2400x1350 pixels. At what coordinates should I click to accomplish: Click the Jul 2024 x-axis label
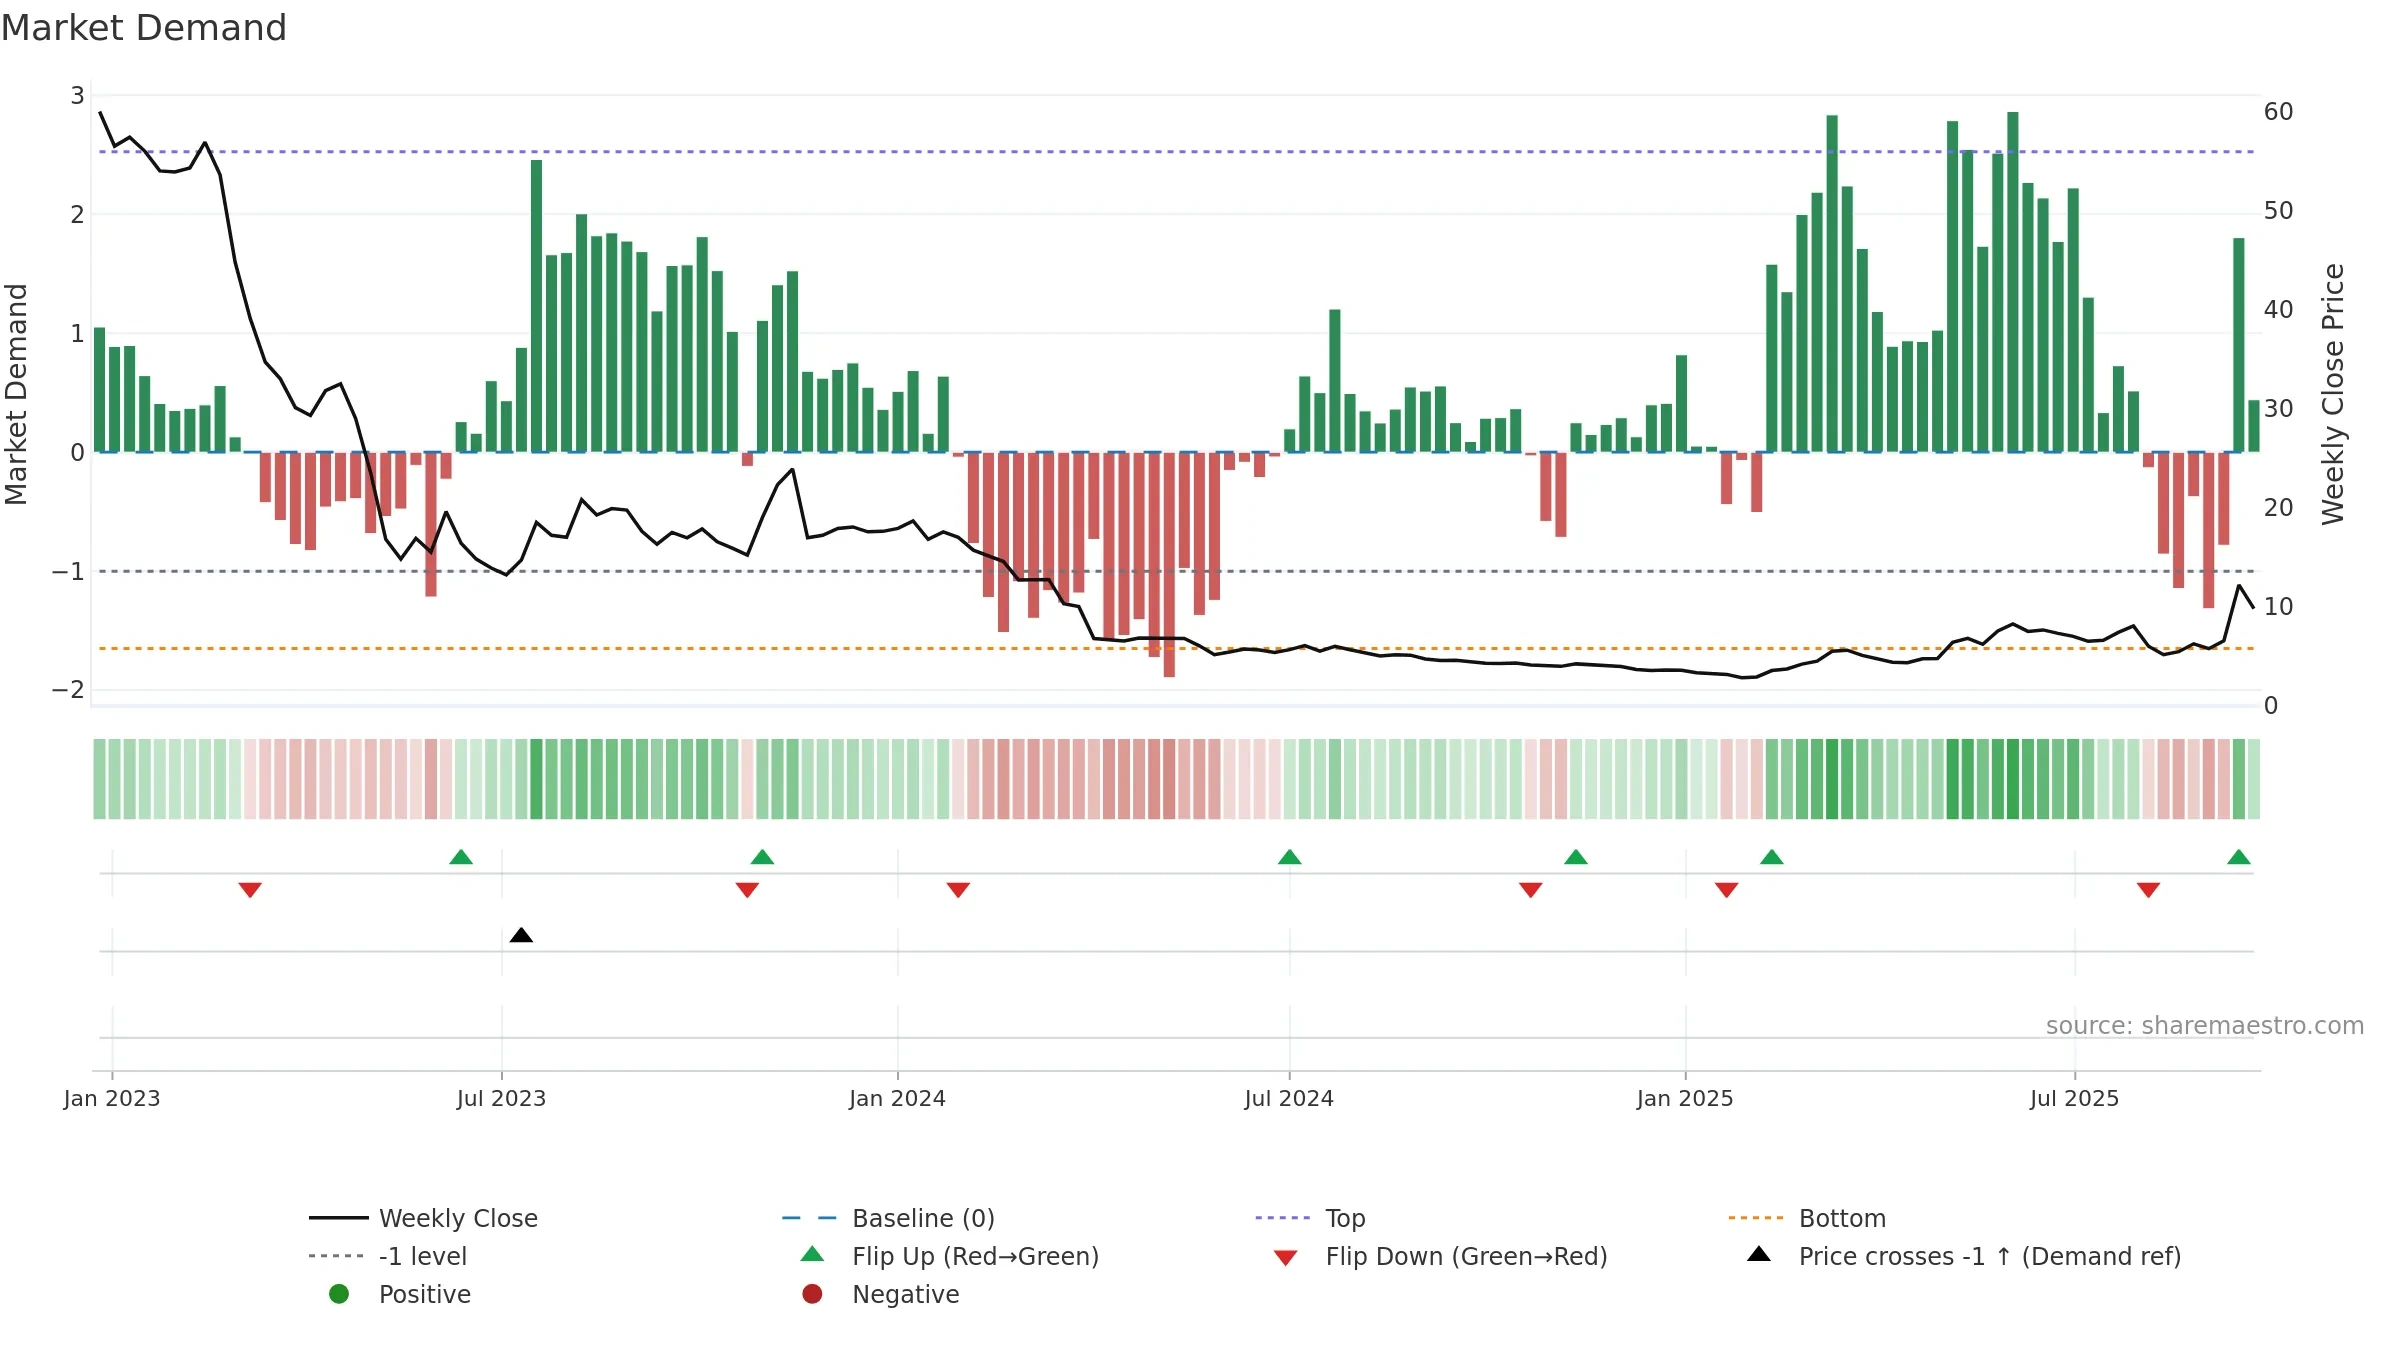1289,1098
